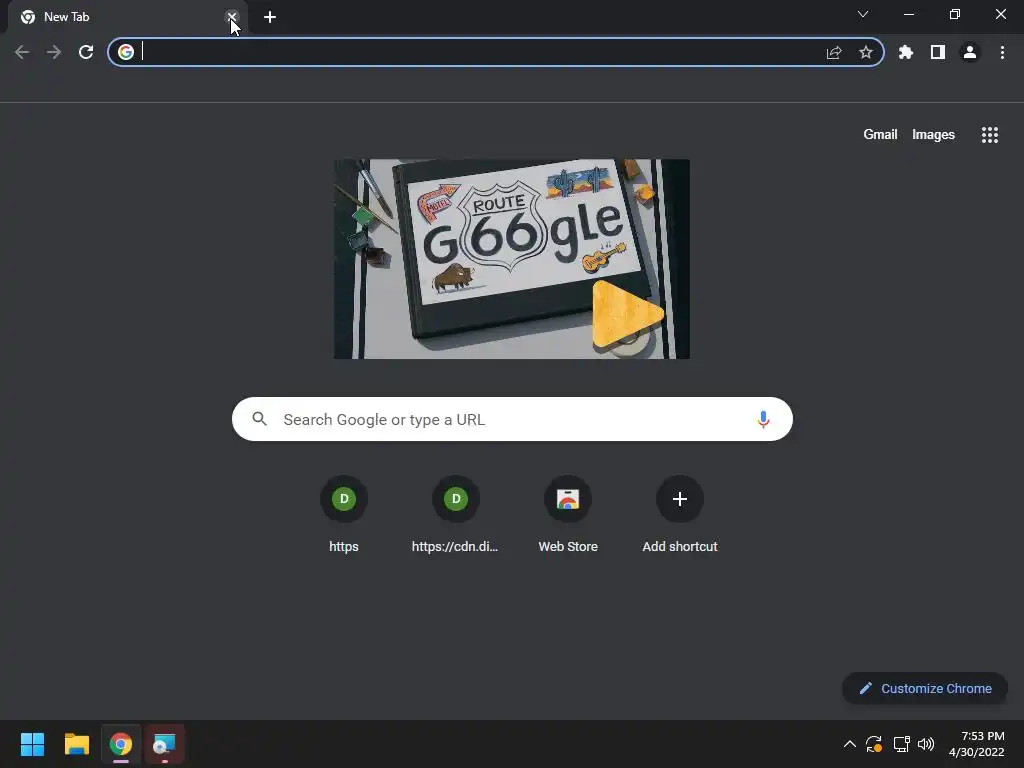Open the Extensions puzzle icon
The height and width of the screenshot is (768, 1024).
(906, 52)
